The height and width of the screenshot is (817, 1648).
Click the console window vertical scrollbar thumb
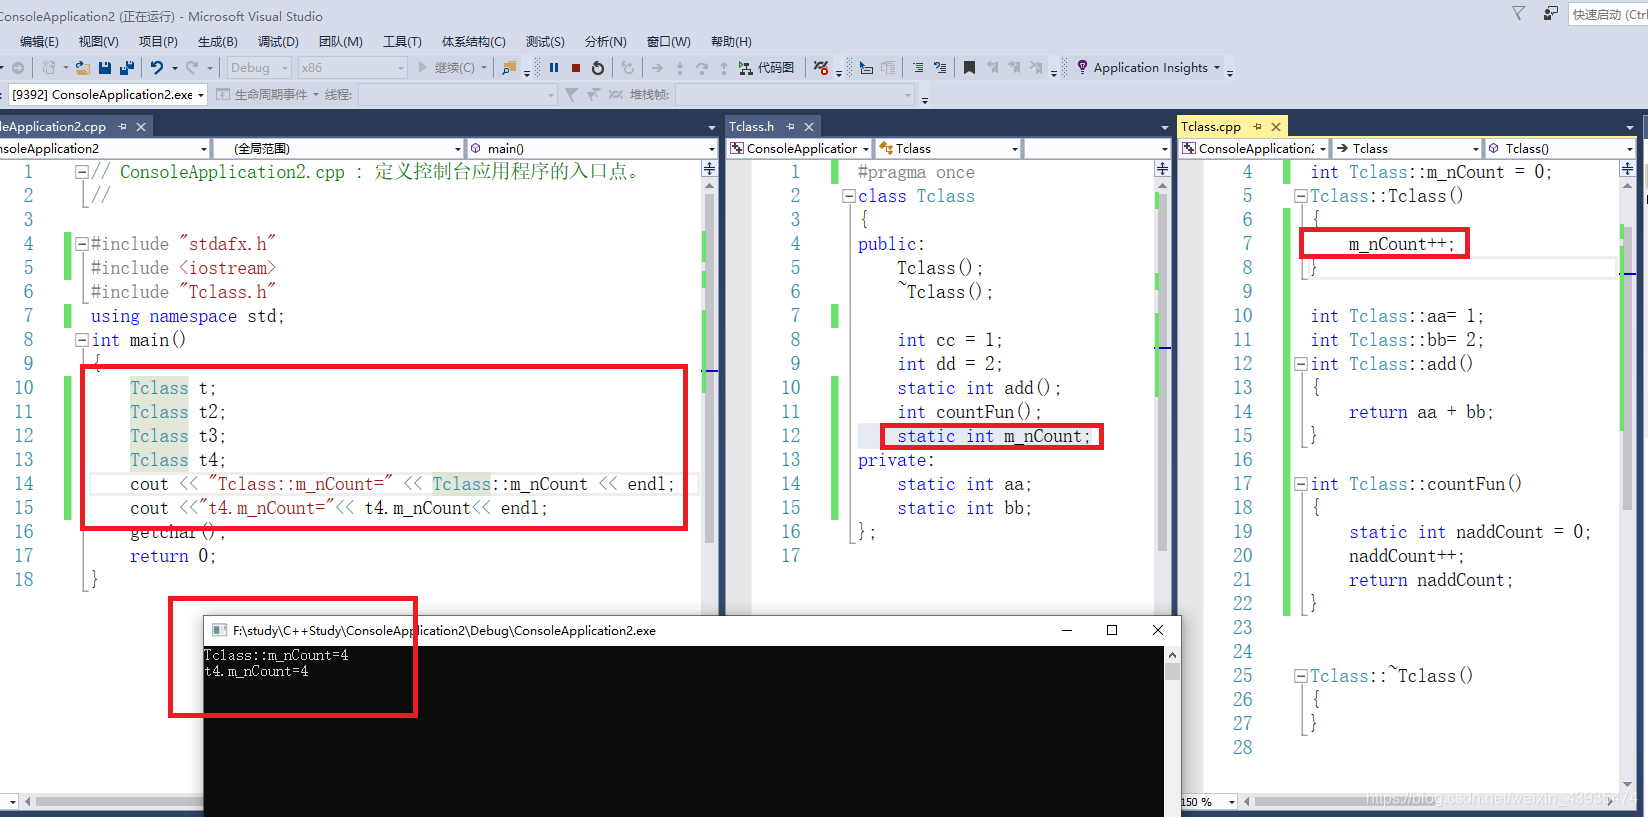(1172, 672)
